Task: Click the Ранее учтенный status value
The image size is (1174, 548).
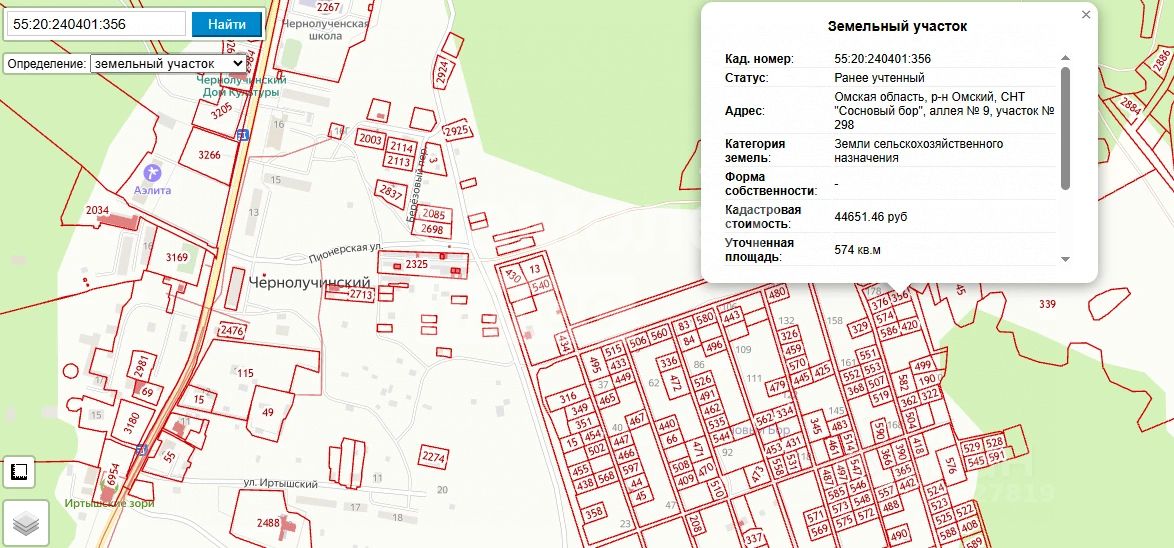Action: [x=880, y=78]
